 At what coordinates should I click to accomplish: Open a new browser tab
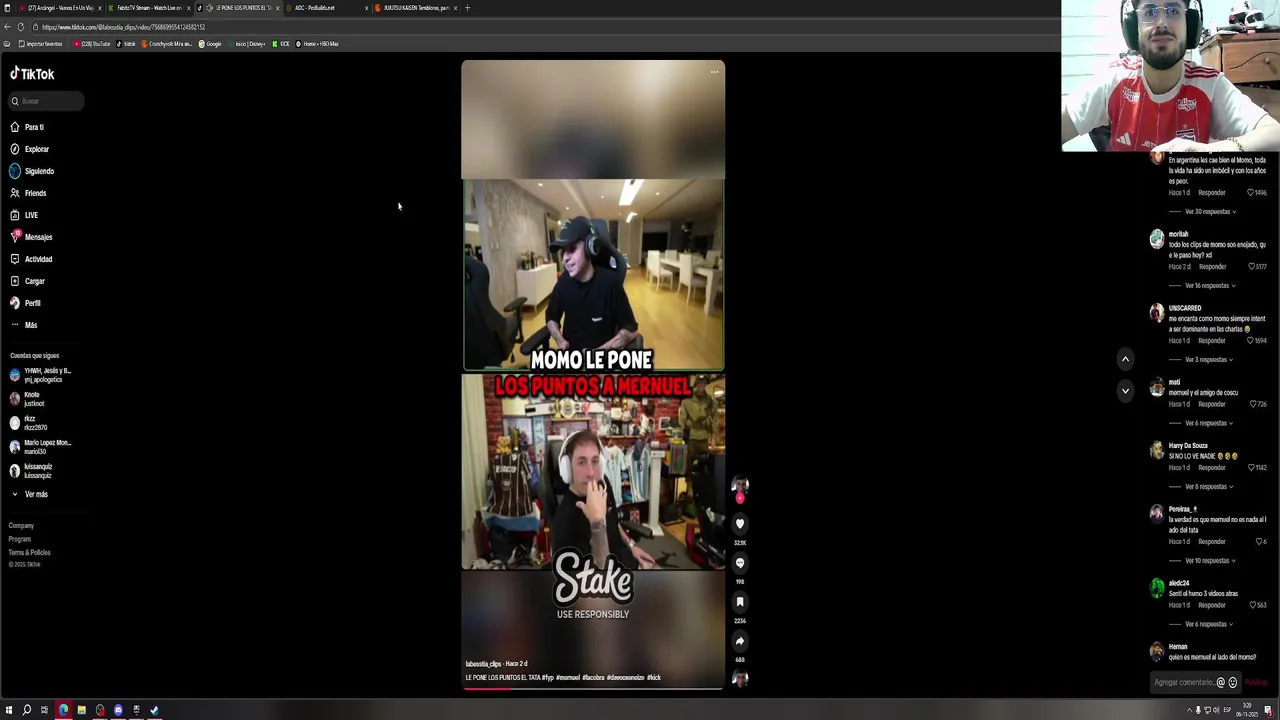pos(468,8)
